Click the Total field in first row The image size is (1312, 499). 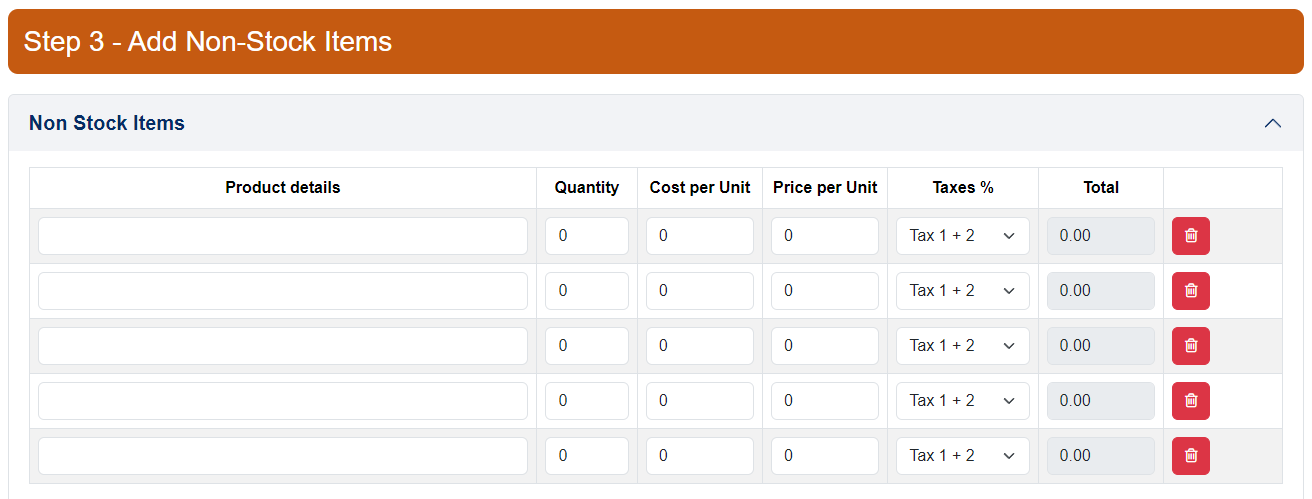(1101, 236)
